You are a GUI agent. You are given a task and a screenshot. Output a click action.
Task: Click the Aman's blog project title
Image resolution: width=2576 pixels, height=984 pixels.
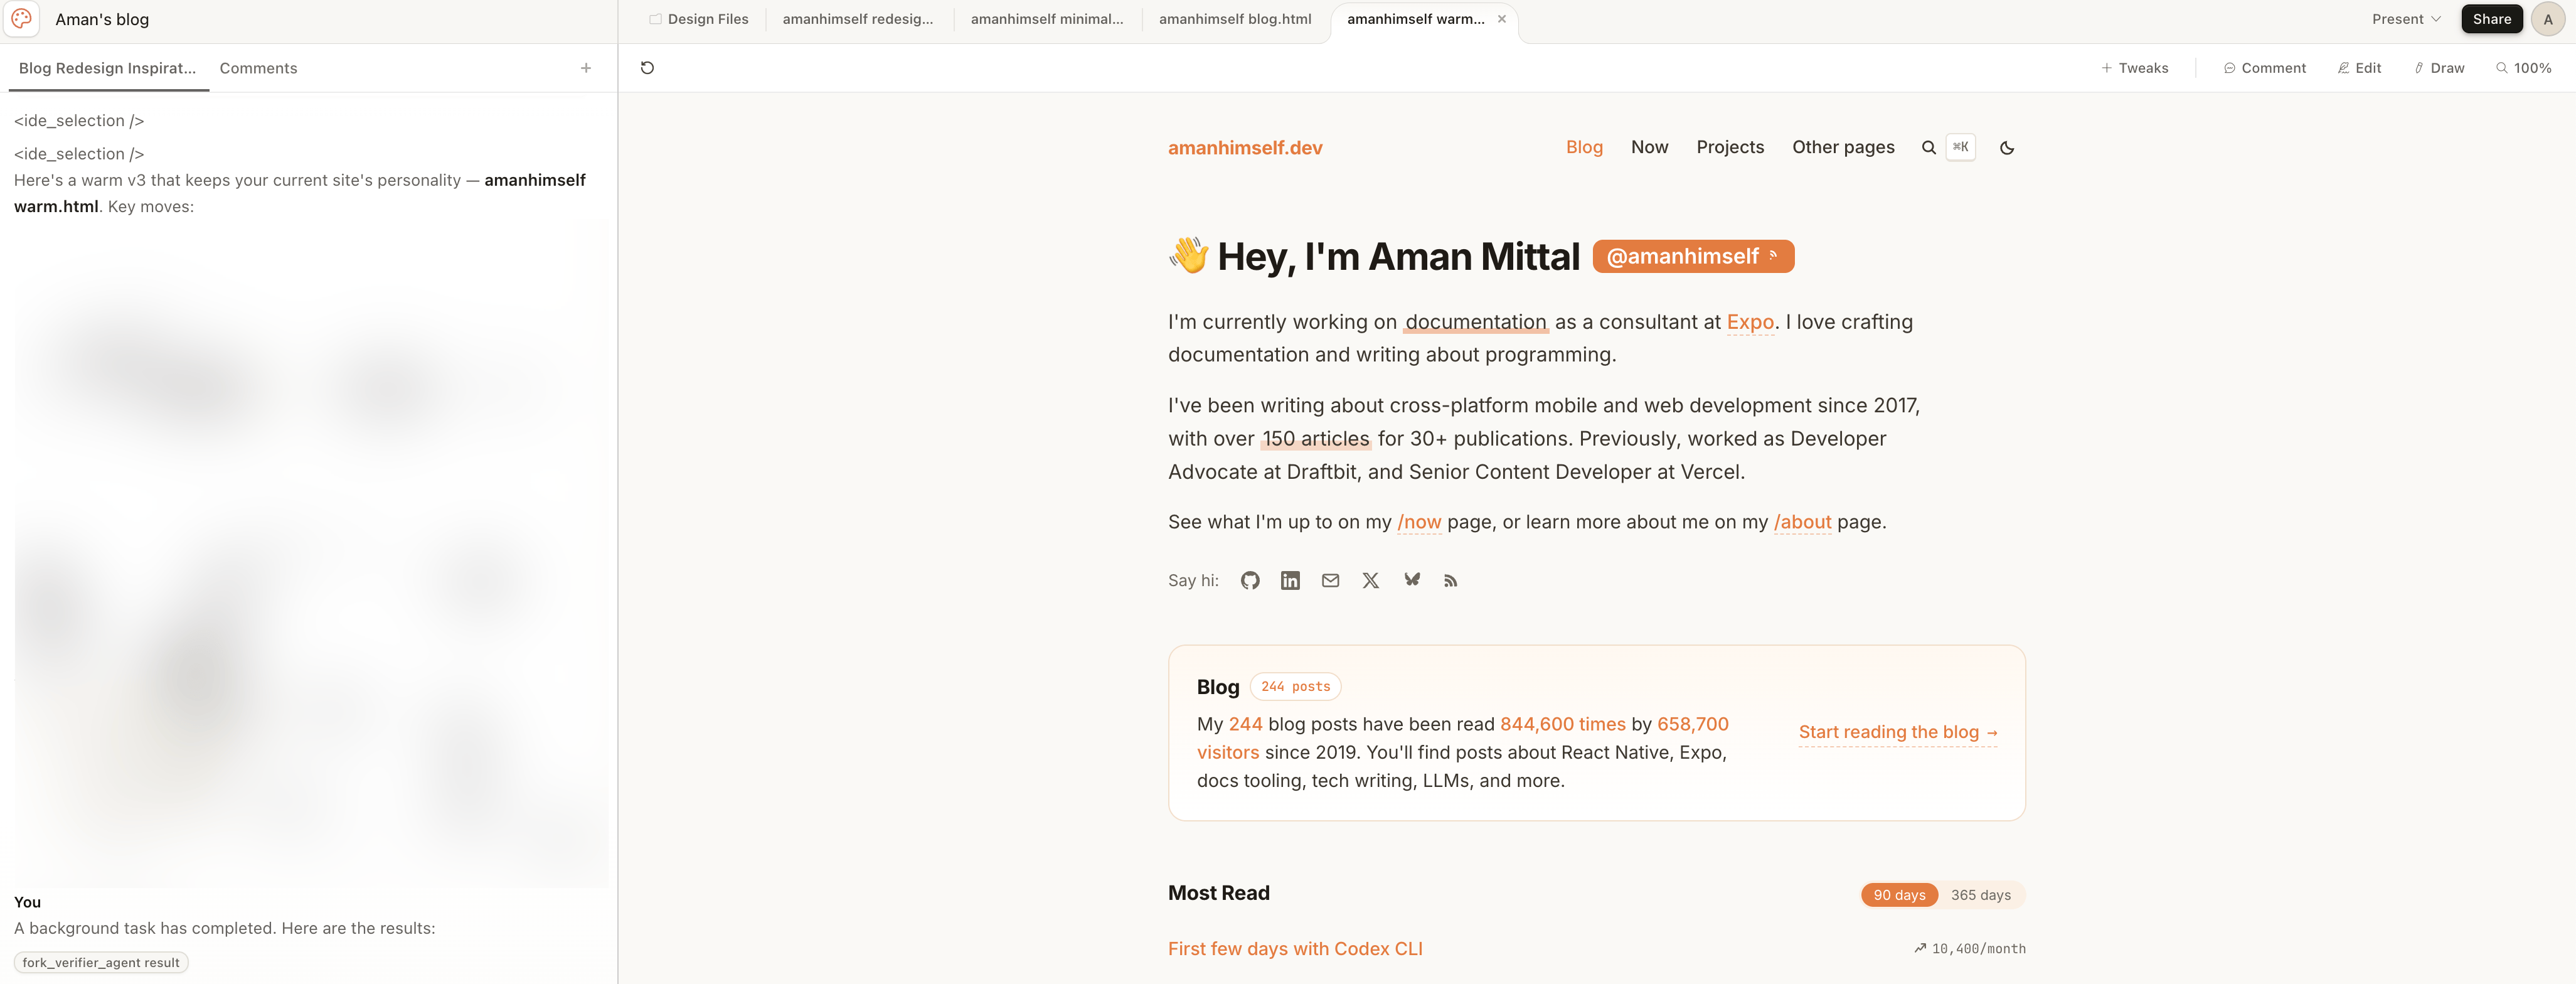click(x=102, y=19)
